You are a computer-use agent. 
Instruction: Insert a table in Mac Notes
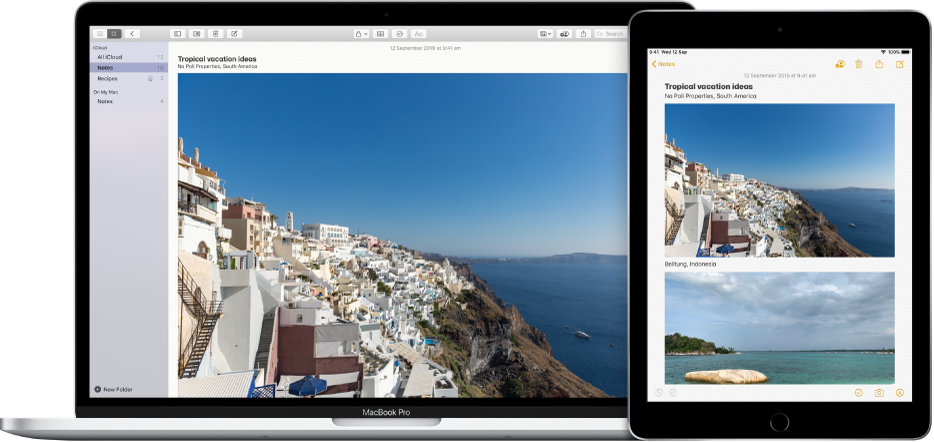point(381,34)
